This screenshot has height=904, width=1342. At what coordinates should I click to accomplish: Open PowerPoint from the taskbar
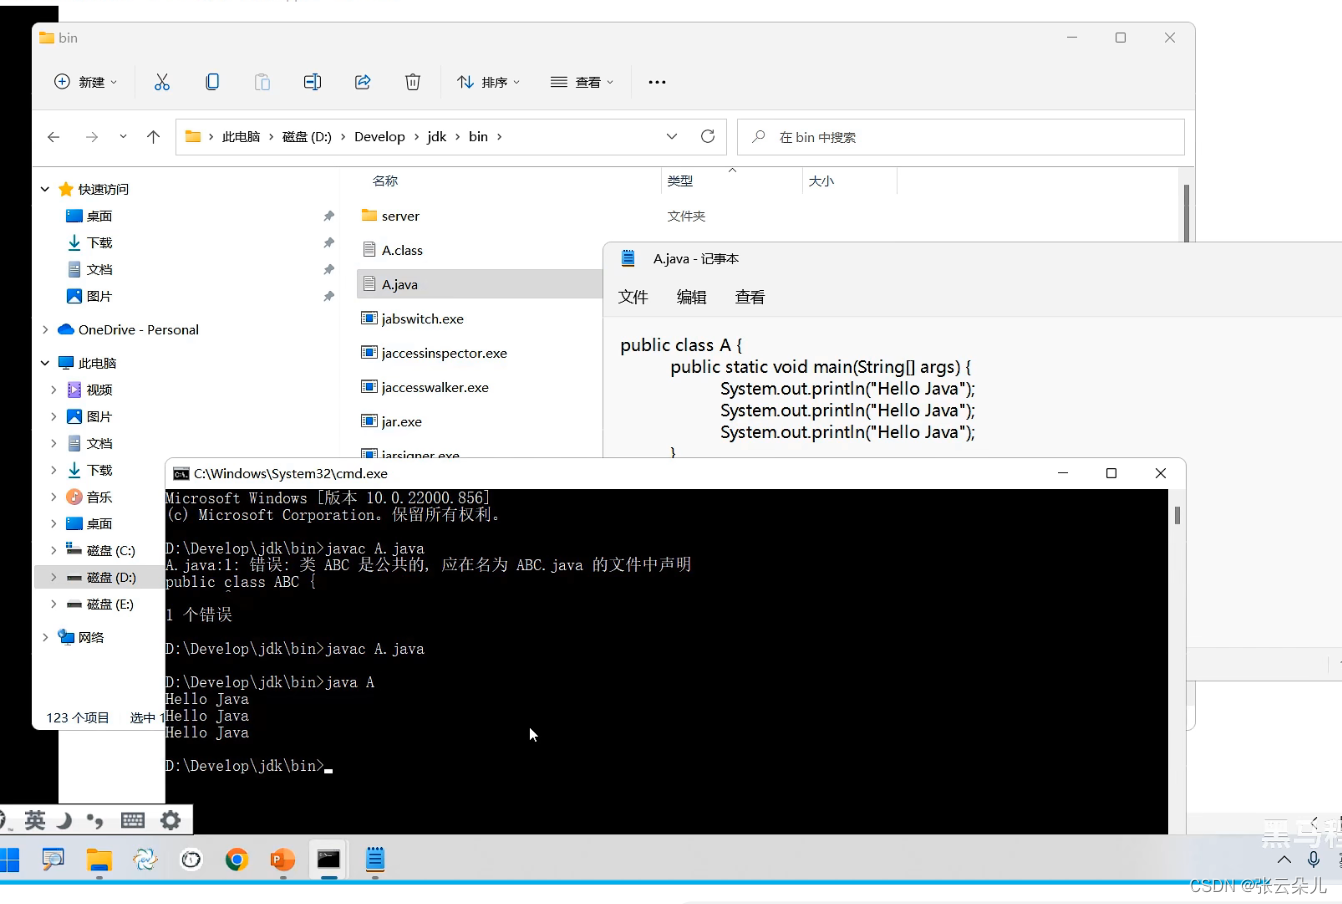[282, 859]
